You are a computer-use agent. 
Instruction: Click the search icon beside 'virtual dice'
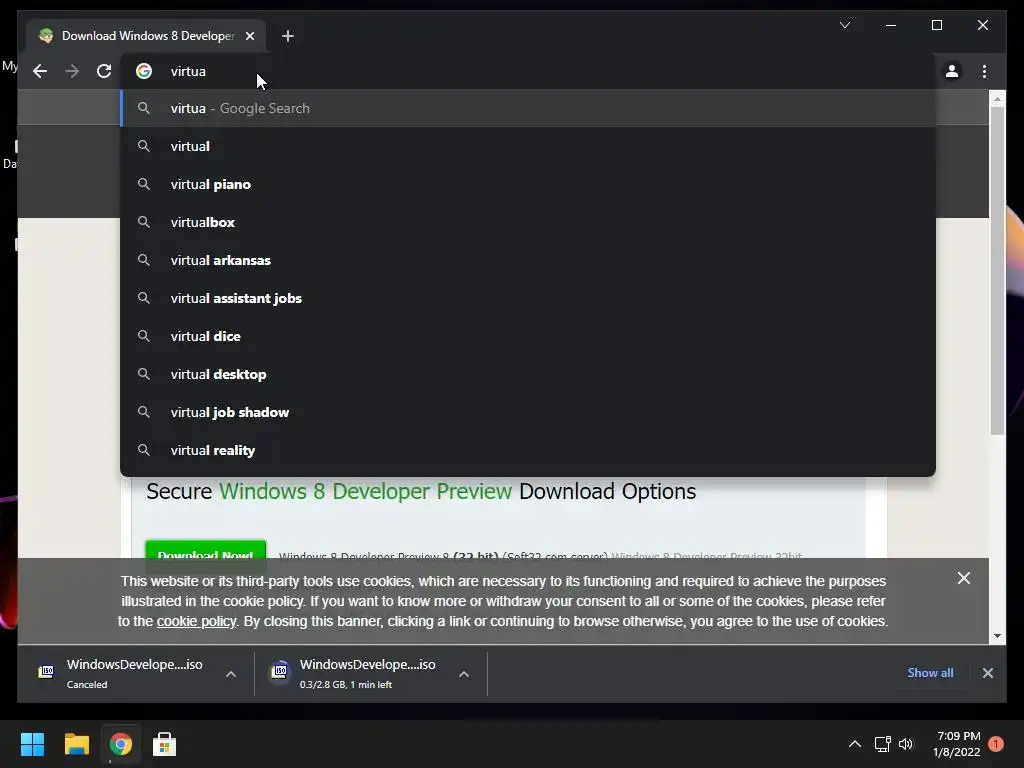click(144, 336)
